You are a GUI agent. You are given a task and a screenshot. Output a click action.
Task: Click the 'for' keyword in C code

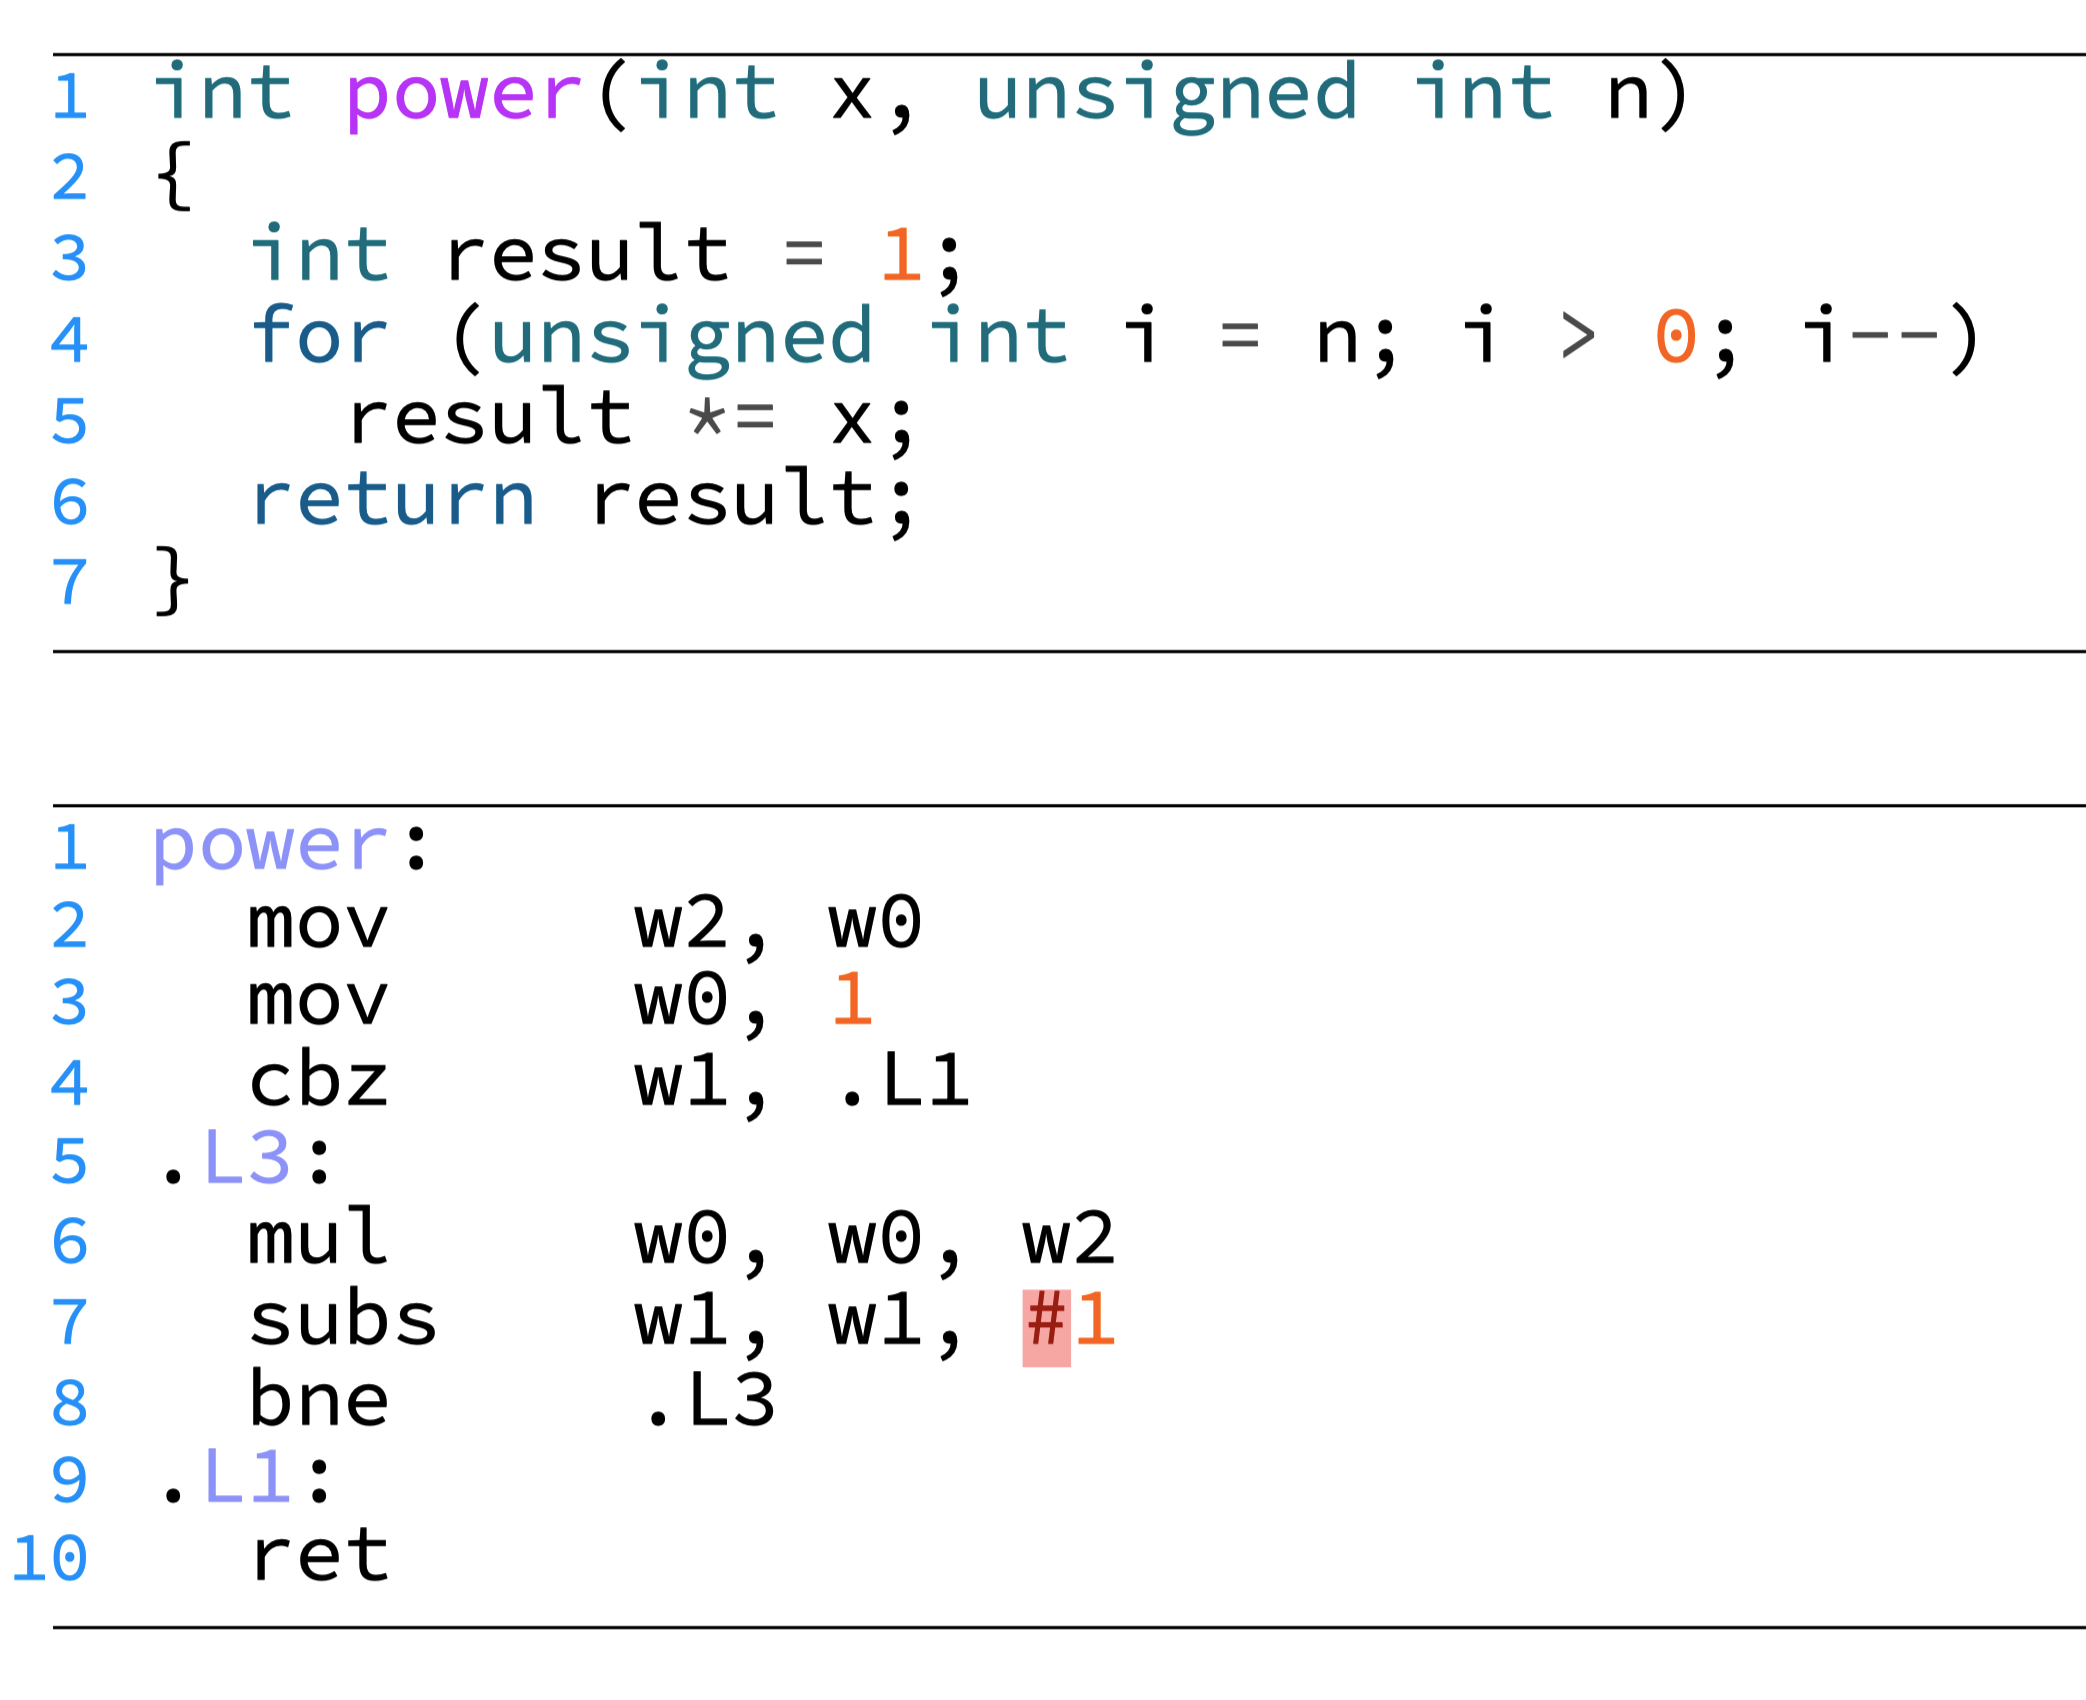pyautogui.click(x=319, y=338)
